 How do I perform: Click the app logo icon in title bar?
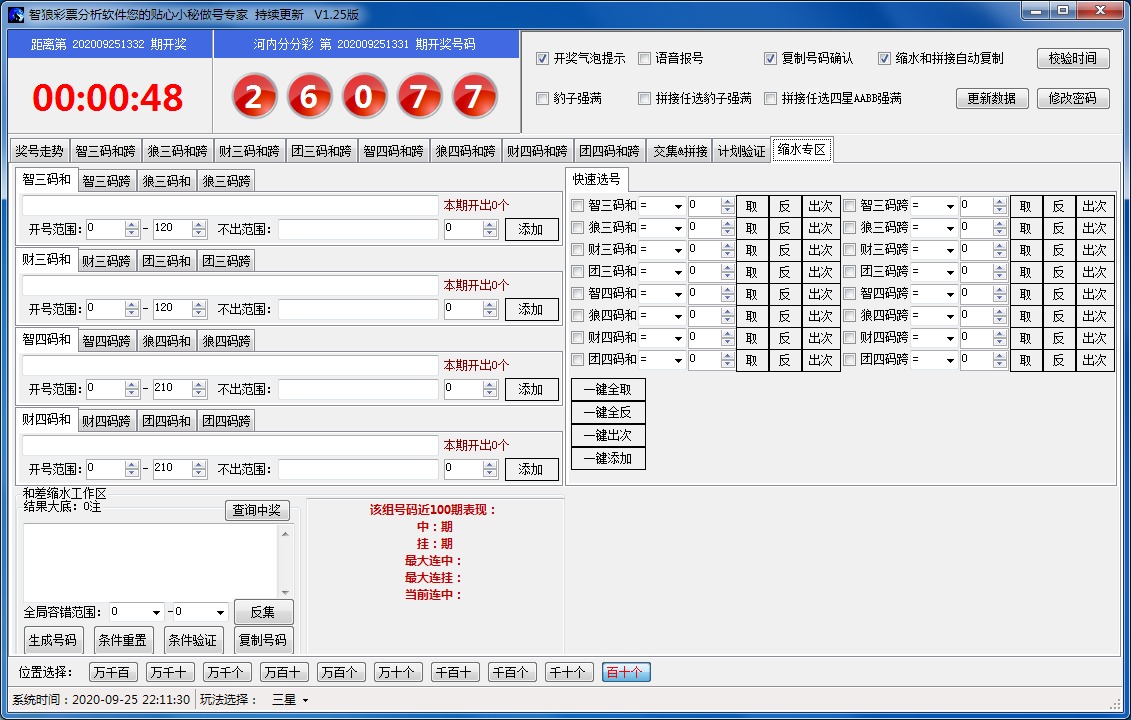pos(15,14)
